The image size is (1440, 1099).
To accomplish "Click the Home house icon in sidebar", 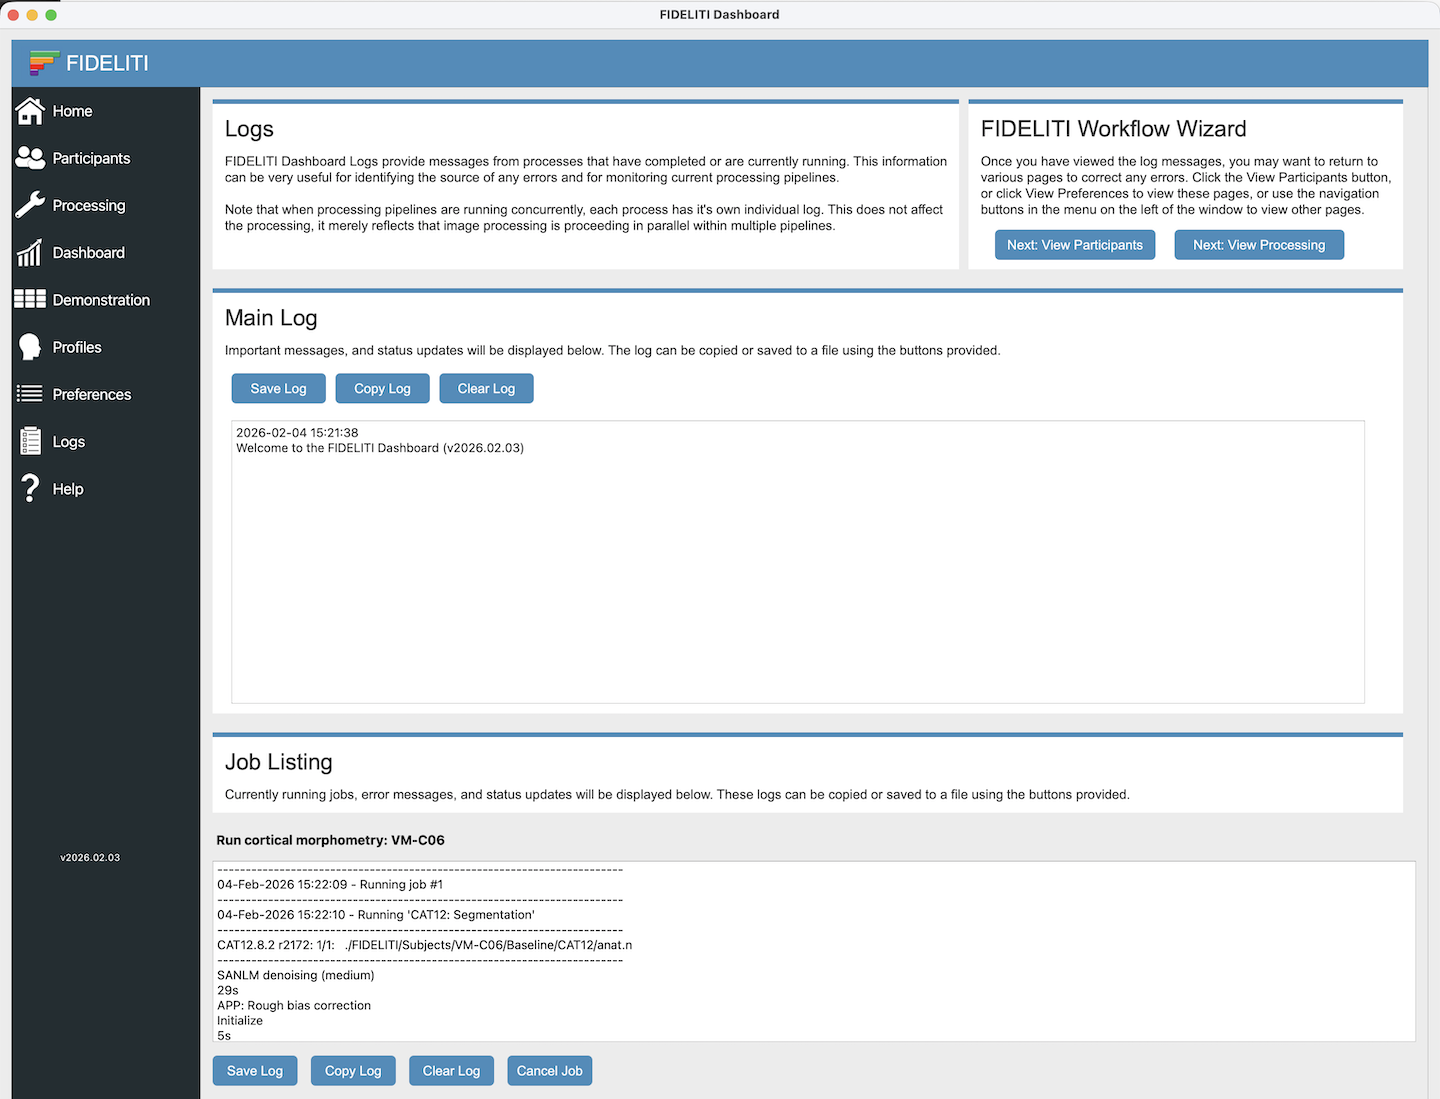I will [30, 111].
